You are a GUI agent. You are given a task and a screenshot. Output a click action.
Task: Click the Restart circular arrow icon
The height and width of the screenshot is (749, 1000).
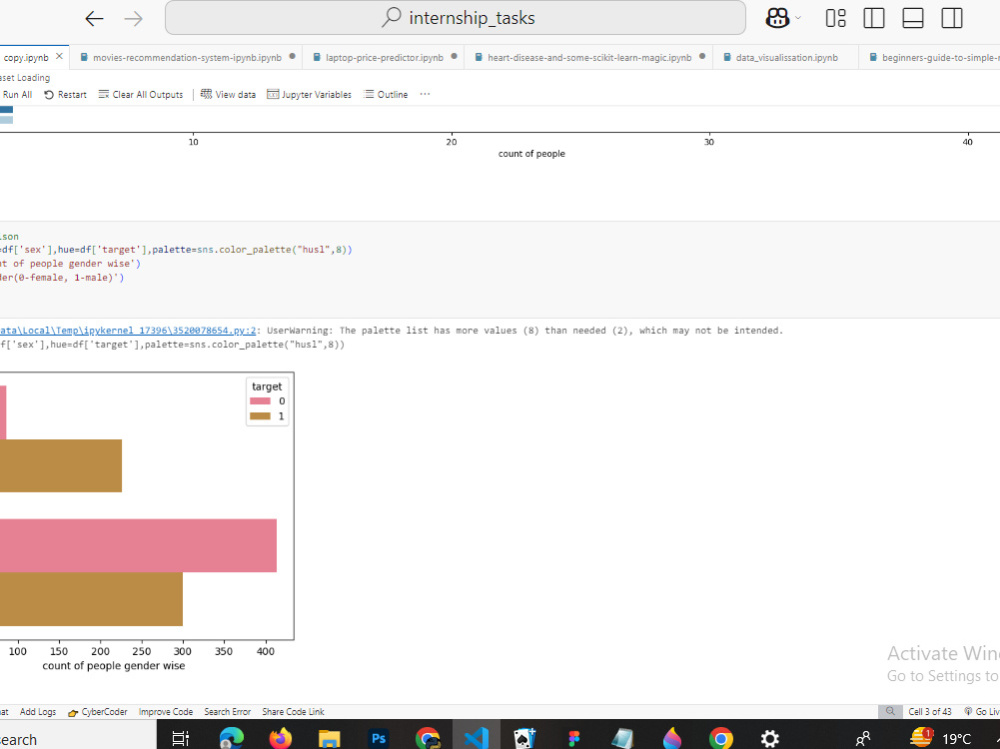tap(49, 94)
